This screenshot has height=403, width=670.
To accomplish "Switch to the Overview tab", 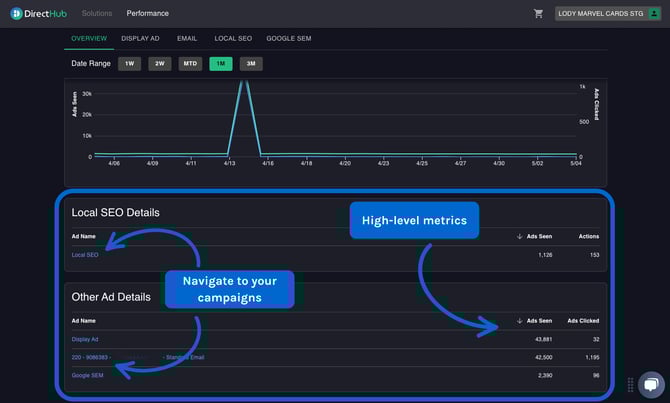I will pyautogui.click(x=89, y=38).
